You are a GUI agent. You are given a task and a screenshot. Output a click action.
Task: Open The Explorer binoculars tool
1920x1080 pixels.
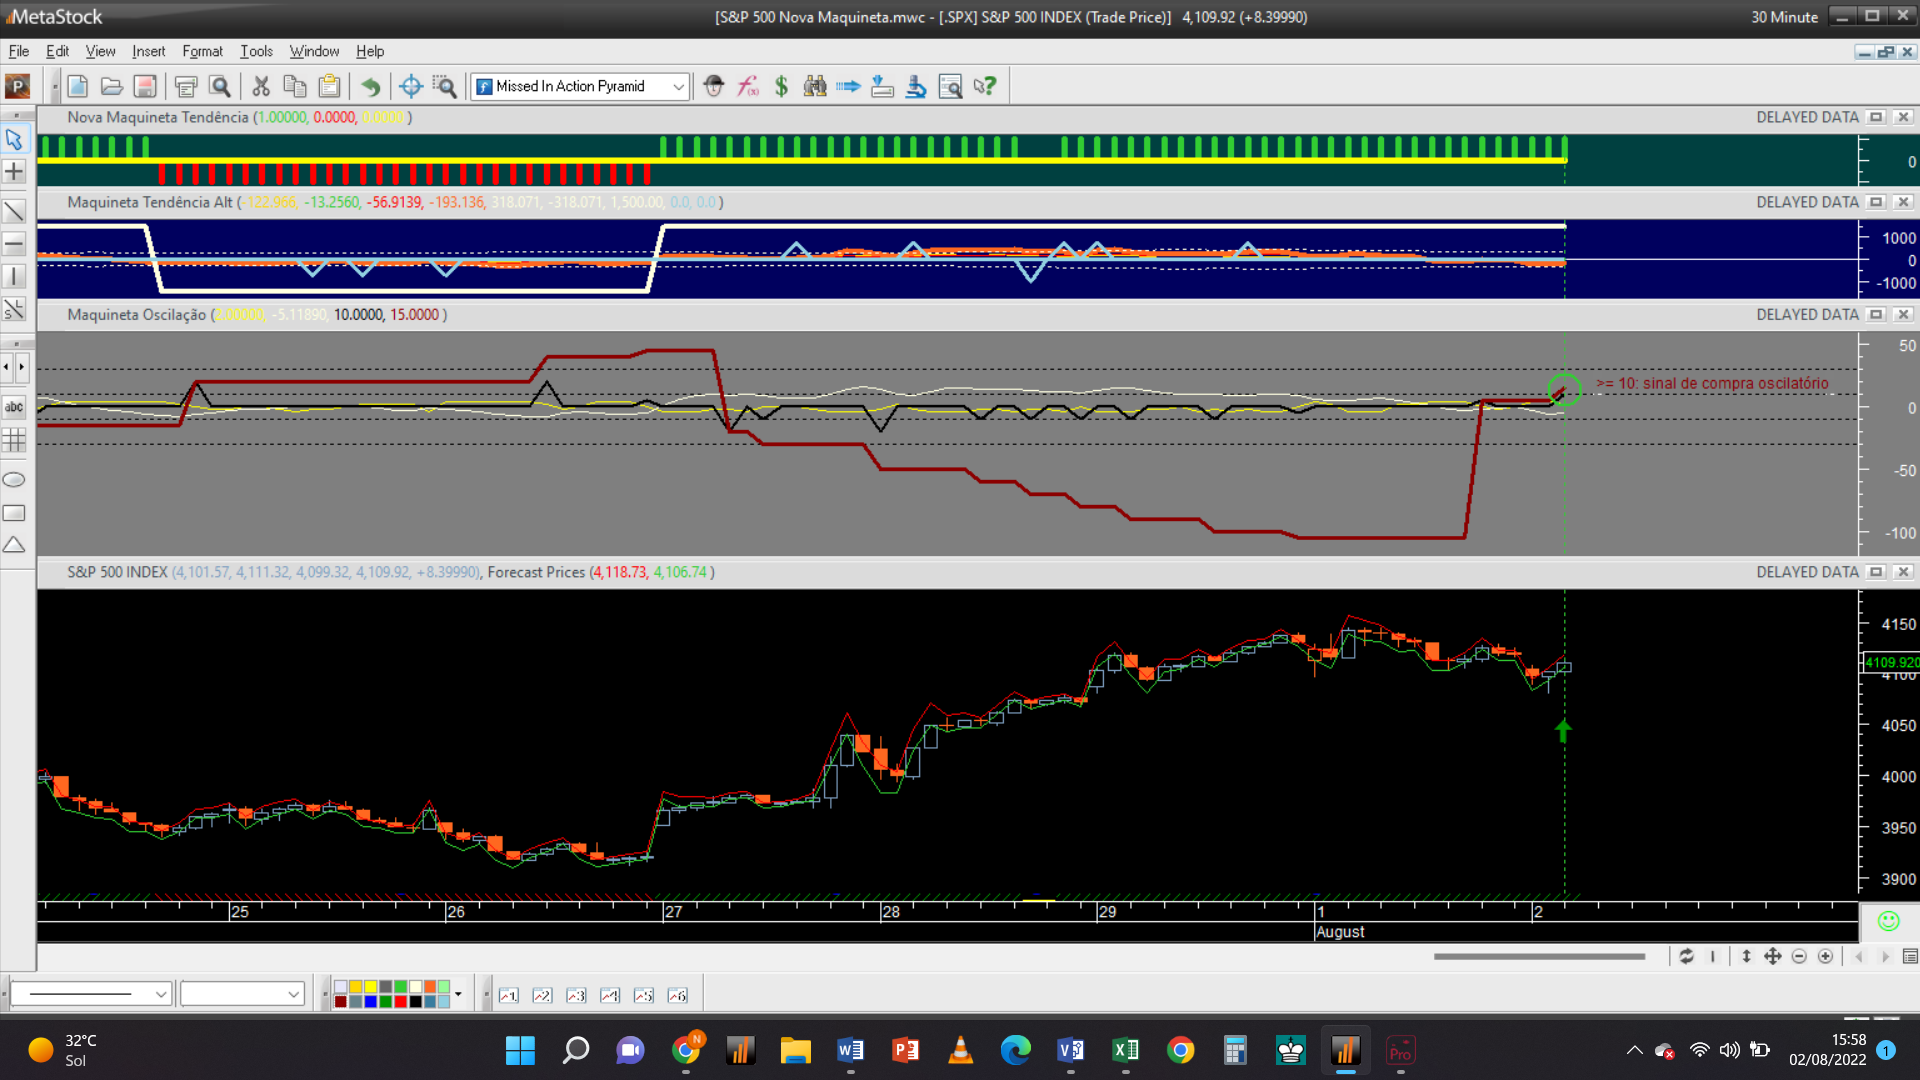point(815,87)
